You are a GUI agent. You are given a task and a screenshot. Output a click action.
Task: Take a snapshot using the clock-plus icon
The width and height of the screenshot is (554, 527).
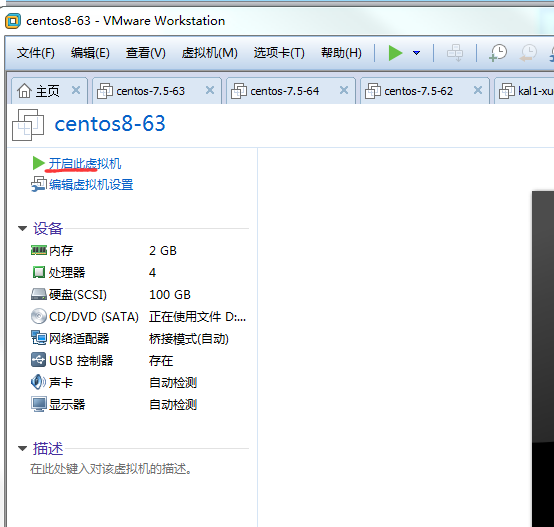point(498,53)
